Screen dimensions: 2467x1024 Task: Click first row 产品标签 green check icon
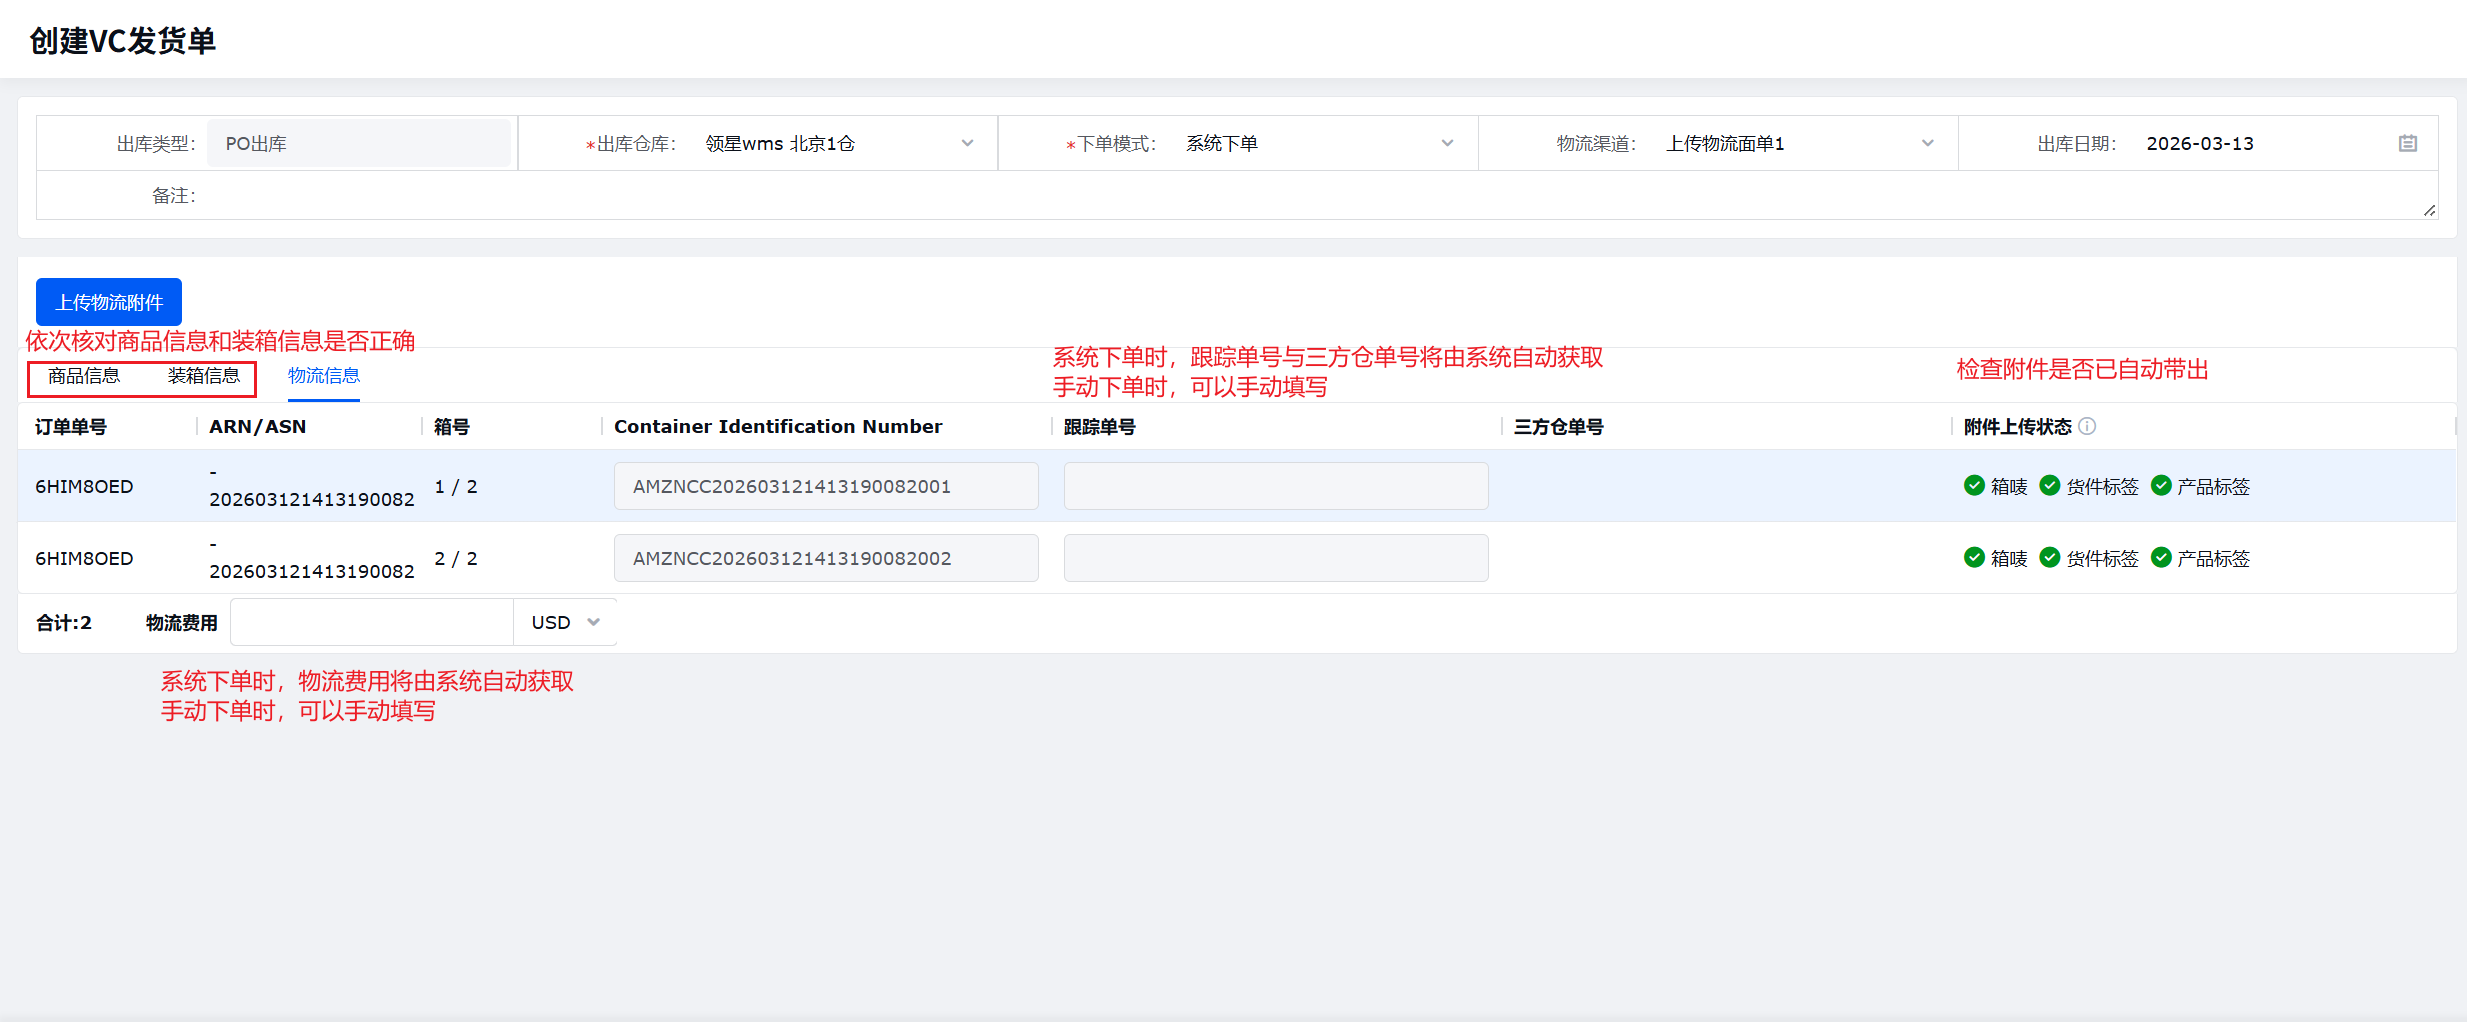[2161, 486]
